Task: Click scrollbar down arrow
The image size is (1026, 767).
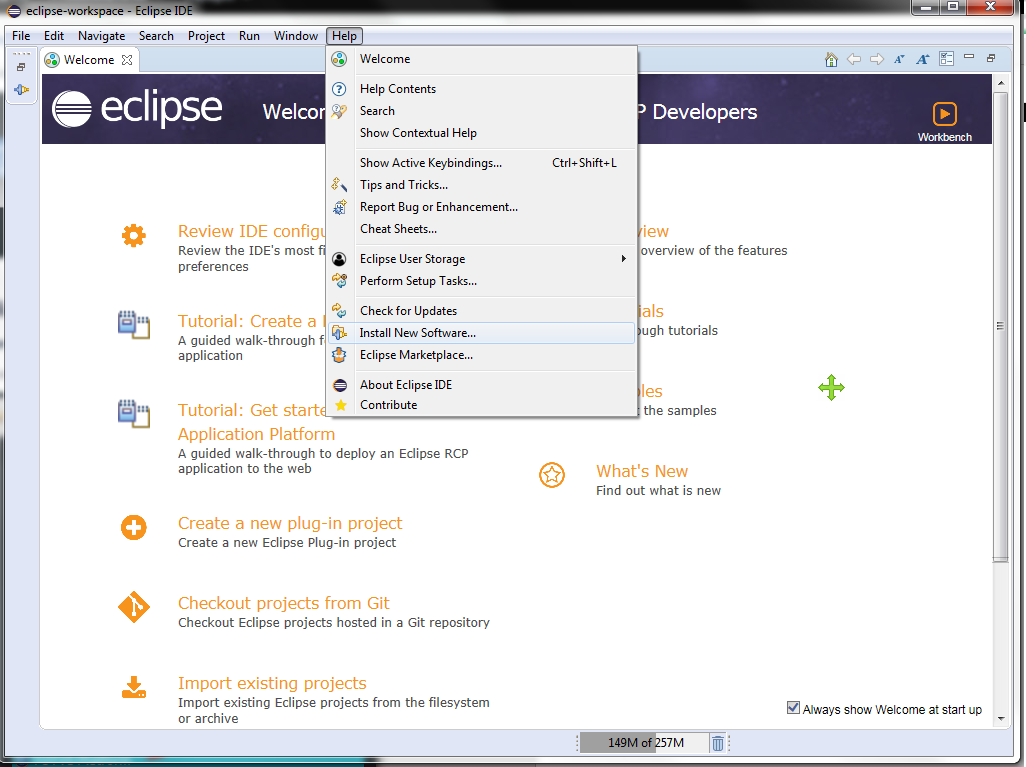Action: [1000, 719]
